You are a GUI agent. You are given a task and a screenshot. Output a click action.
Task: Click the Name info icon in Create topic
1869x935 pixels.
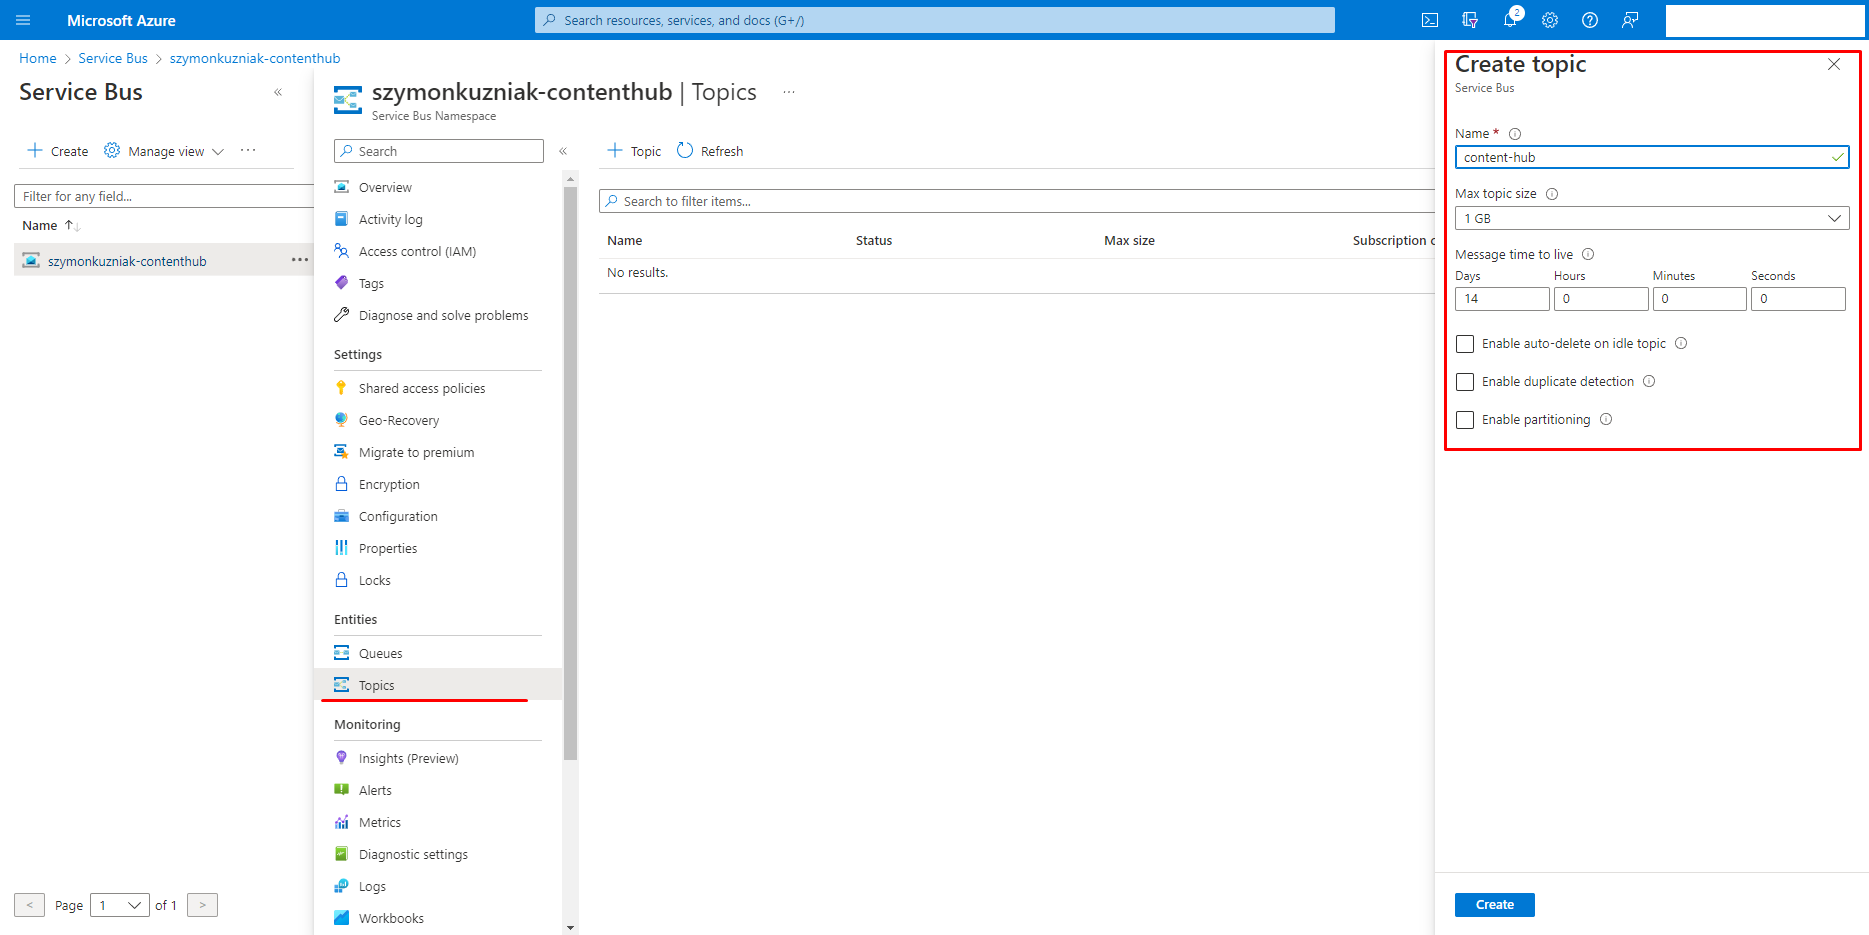click(x=1515, y=134)
